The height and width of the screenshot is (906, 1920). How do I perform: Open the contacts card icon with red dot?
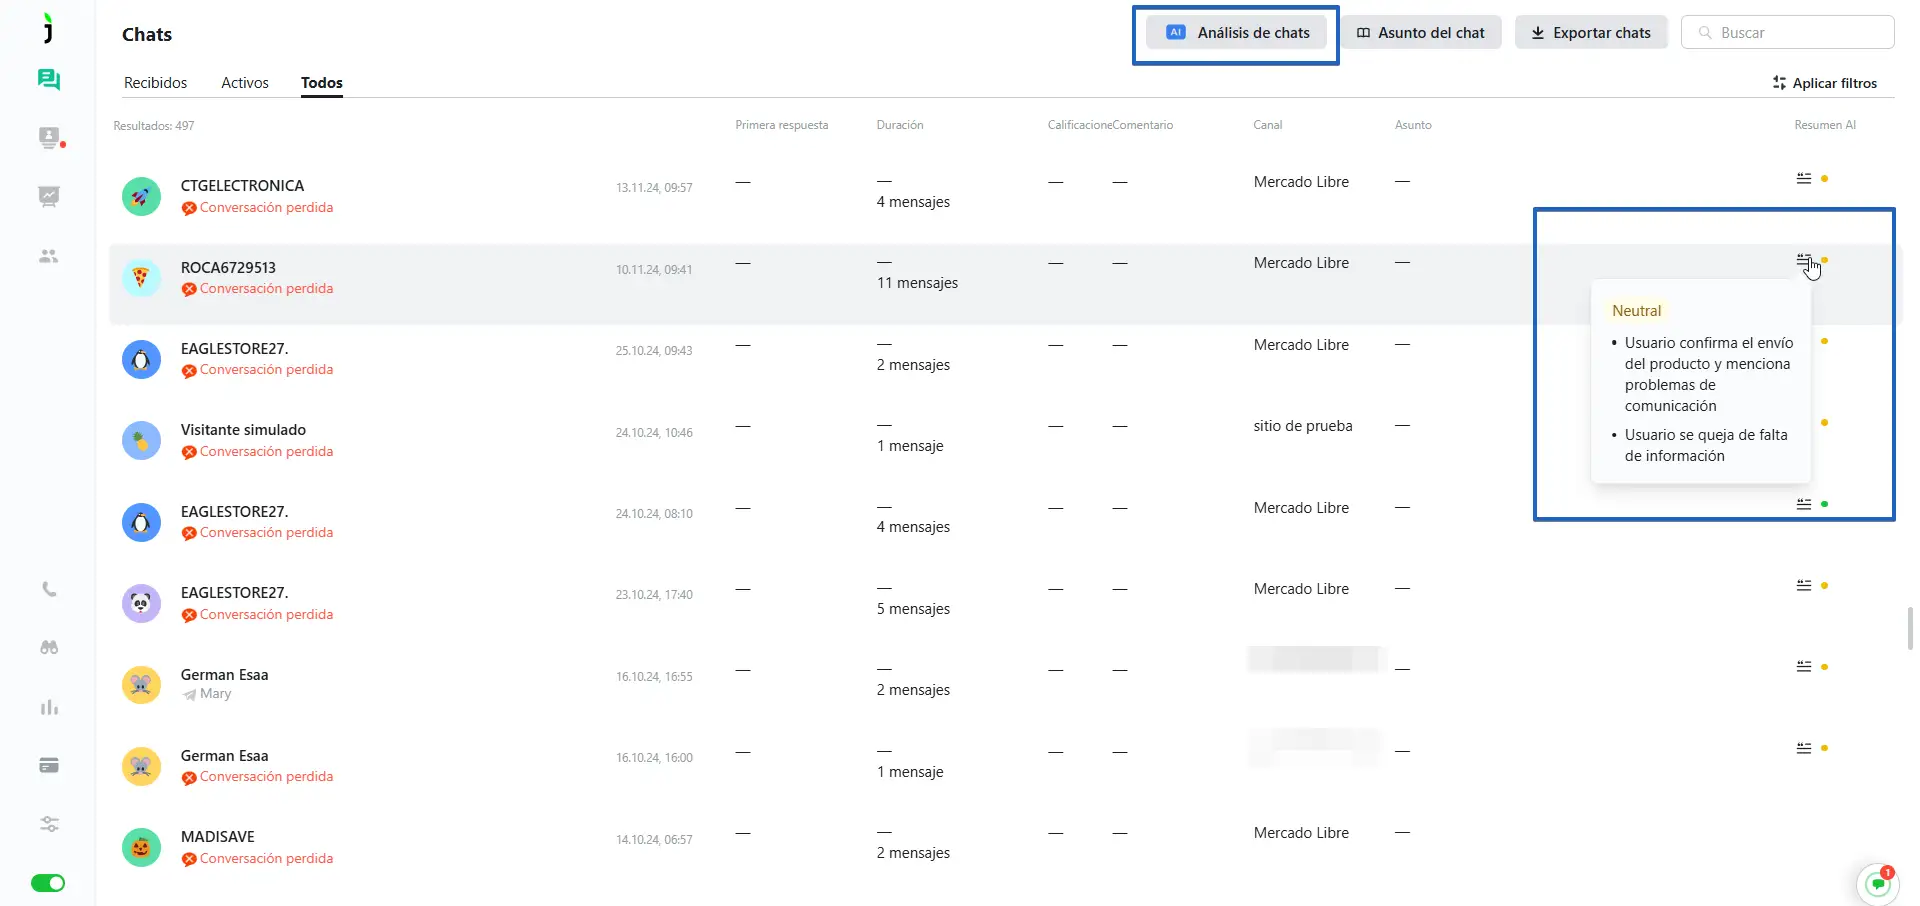pos(48,138)
